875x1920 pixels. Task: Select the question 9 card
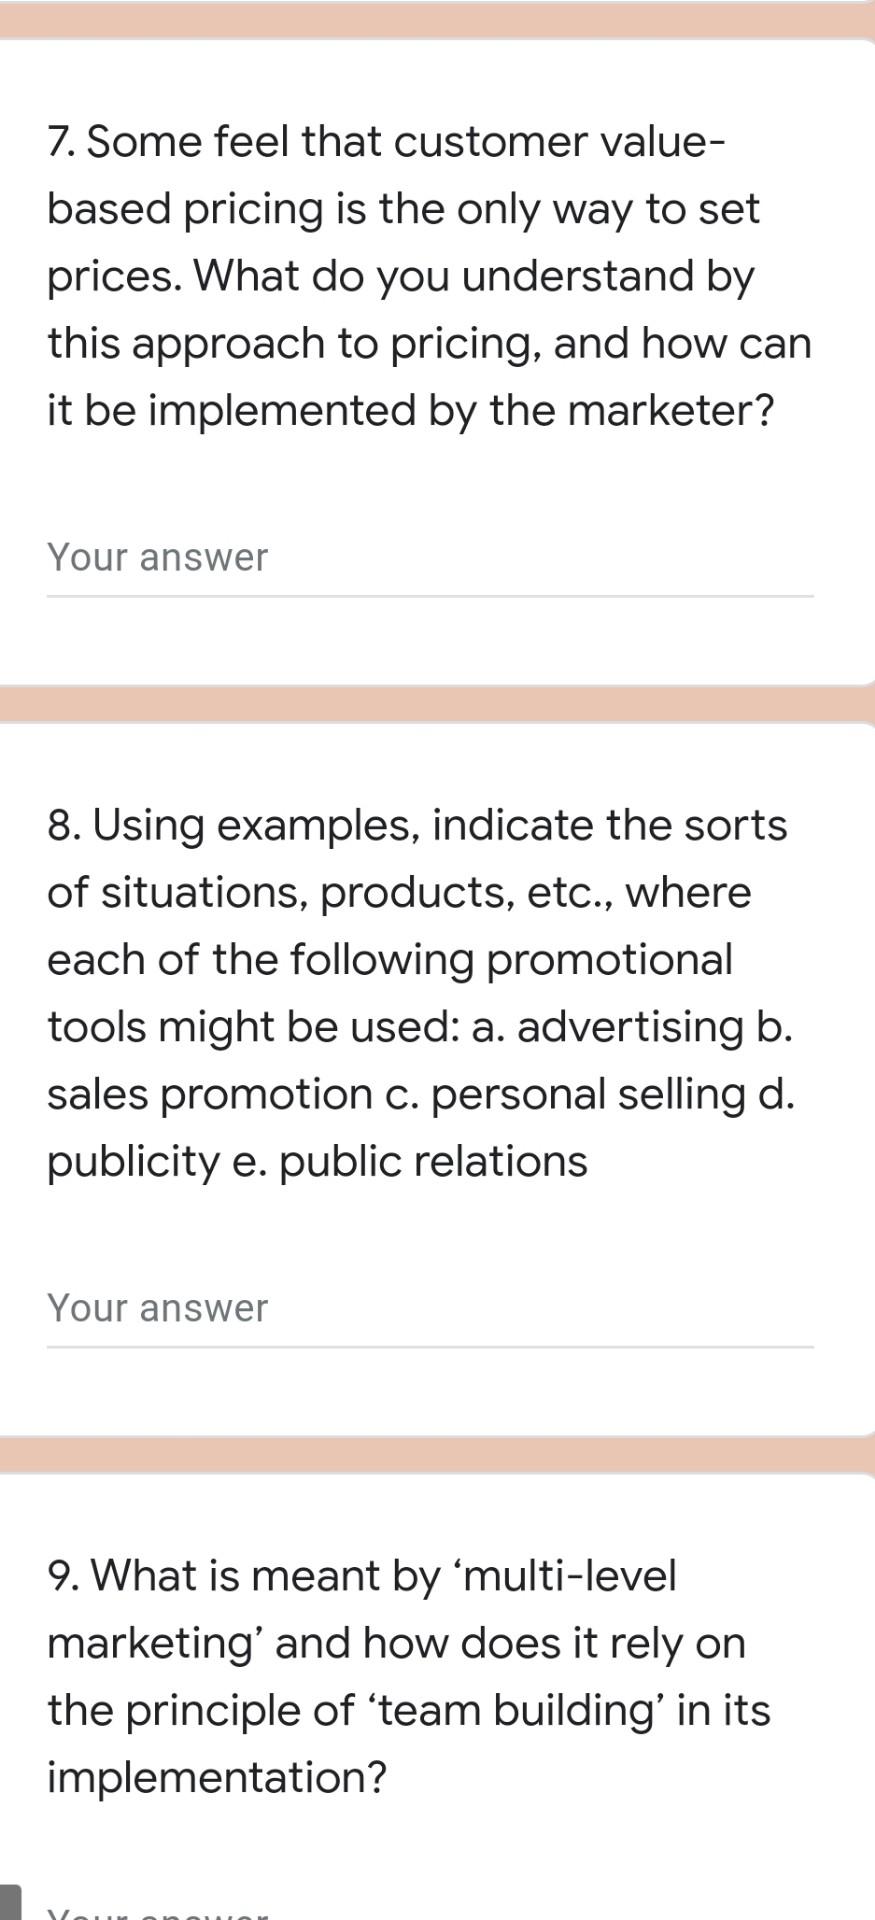437,1700
